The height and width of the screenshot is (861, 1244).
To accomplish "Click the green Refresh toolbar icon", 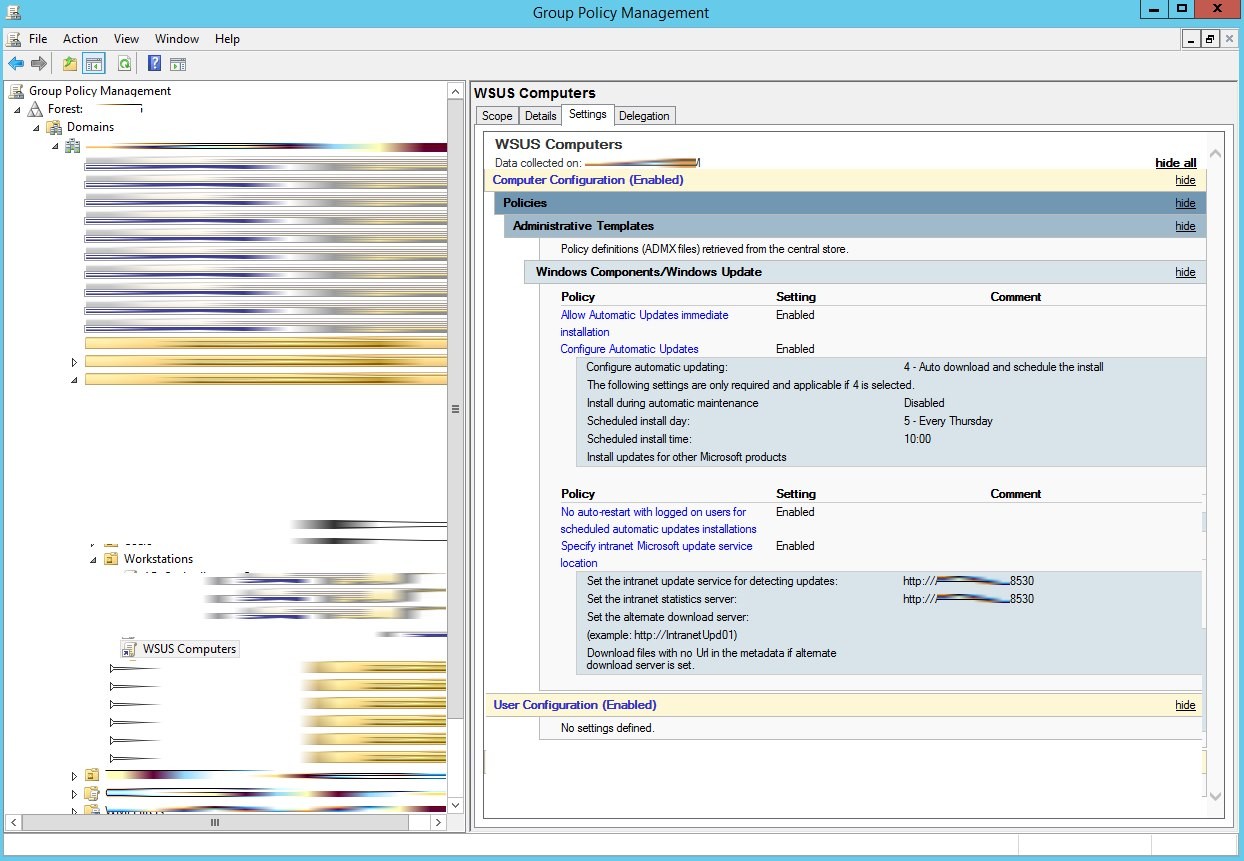I will (124, 64).
